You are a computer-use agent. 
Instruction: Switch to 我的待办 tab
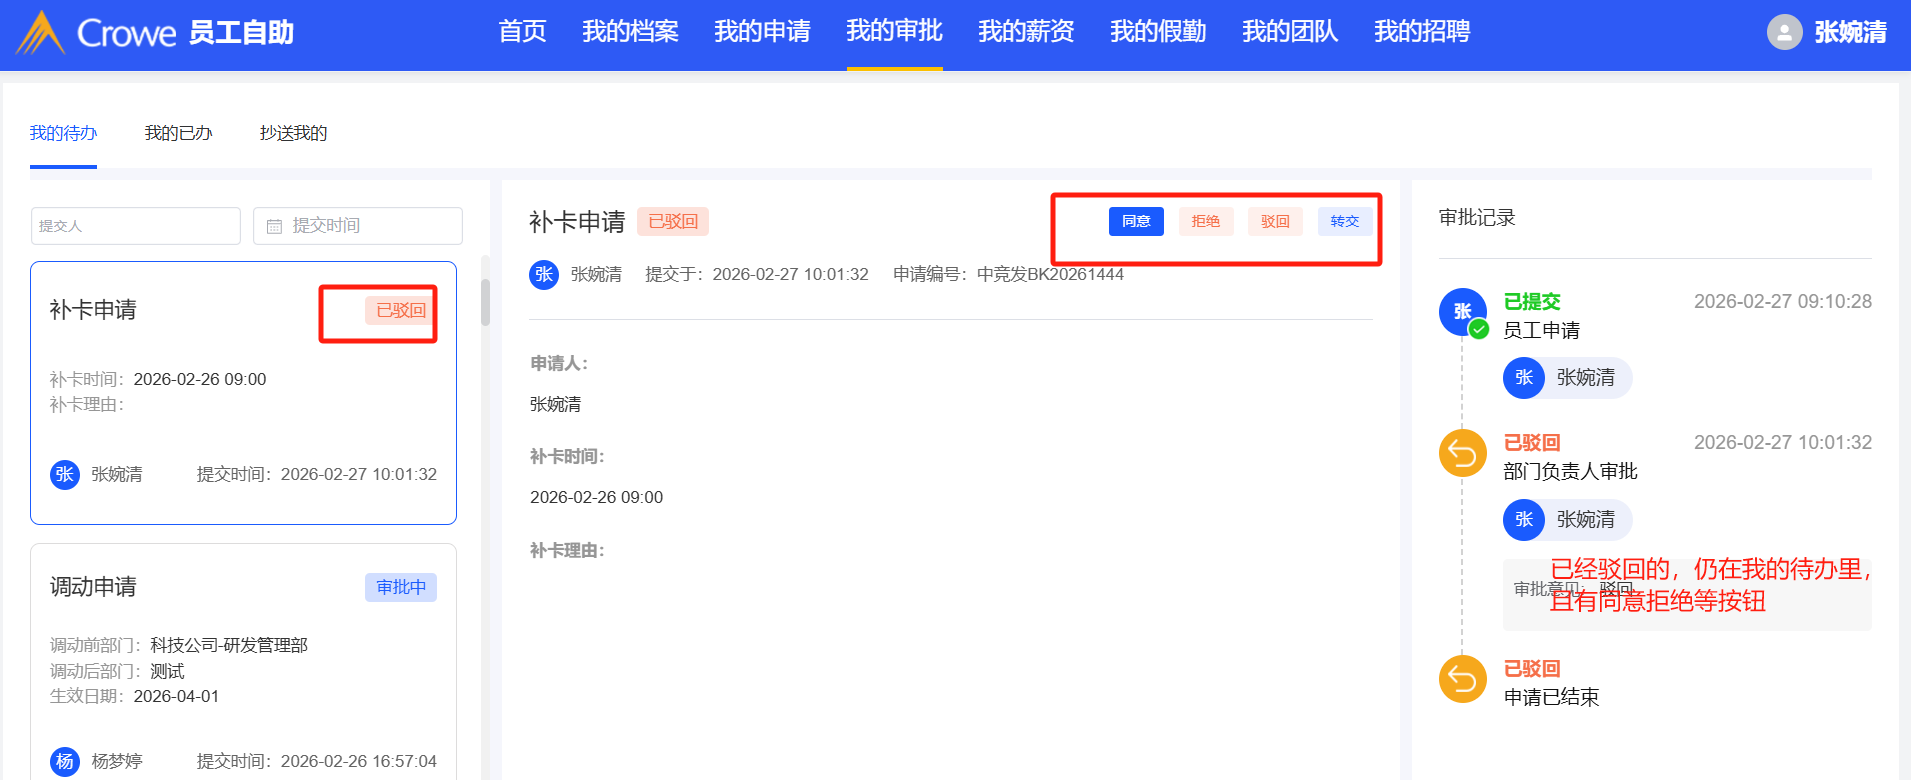point(63,133)
